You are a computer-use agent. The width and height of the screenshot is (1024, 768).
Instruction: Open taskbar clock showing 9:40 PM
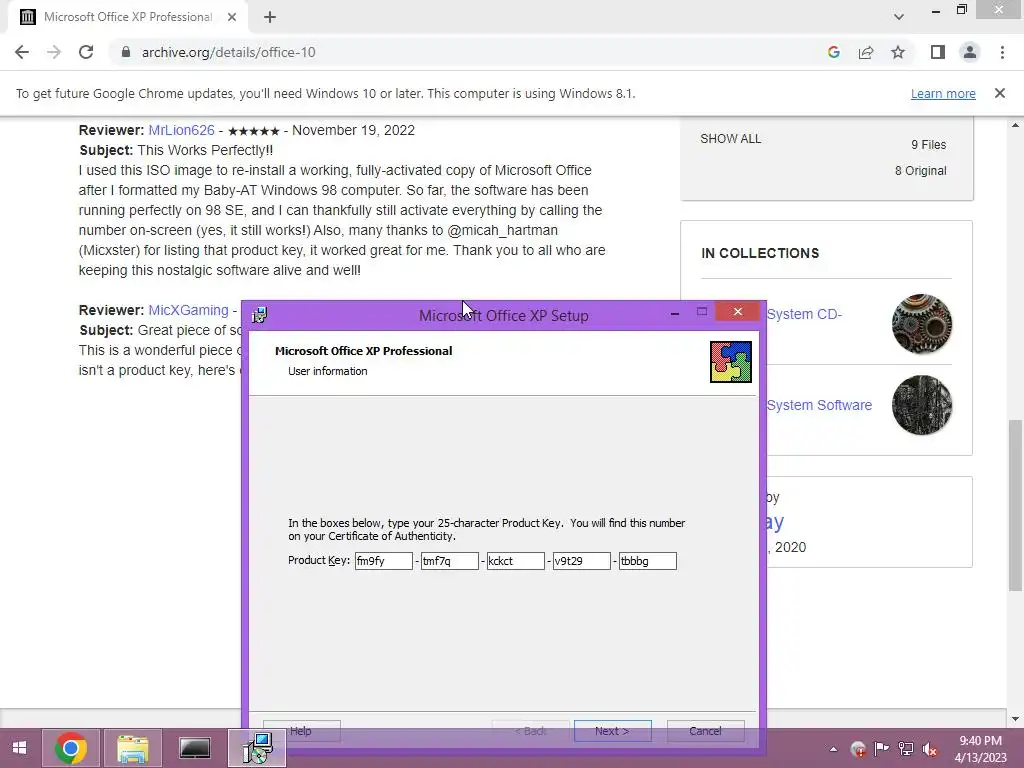point(981,749)
